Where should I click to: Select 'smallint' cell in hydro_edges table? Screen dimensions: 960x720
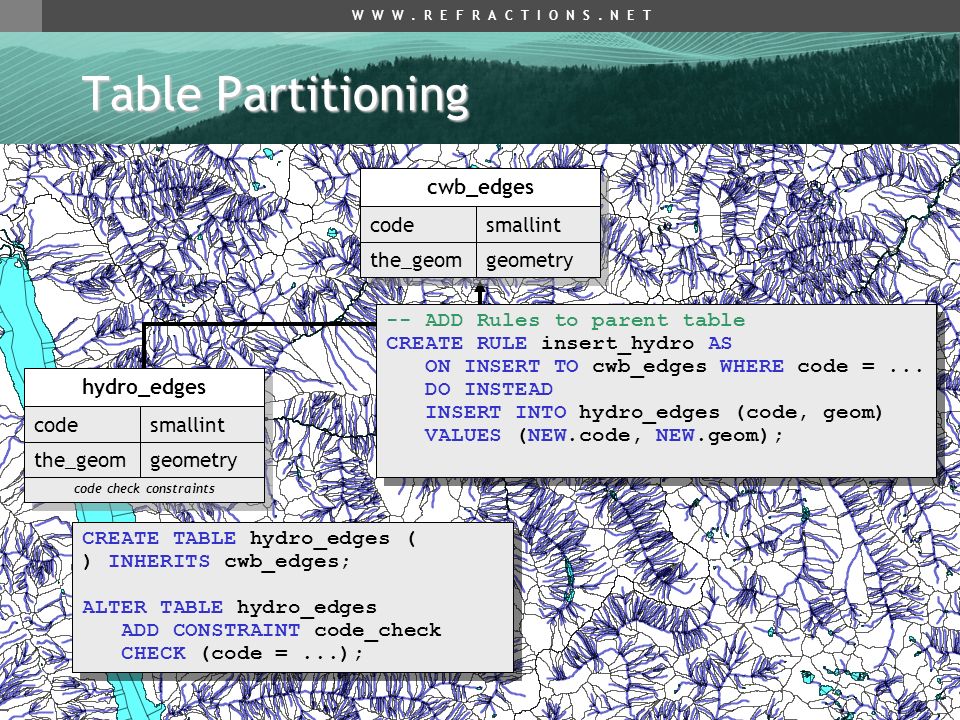pyautogui.click(x=202, y=425)
